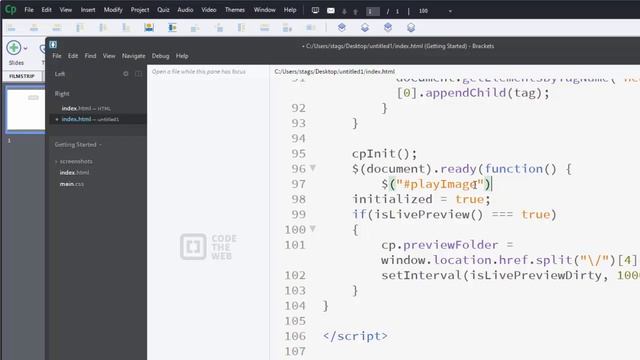This screenshot has height=360, width=640.
Task: Open Captivate Audio menu
Action: coord(185,10)
